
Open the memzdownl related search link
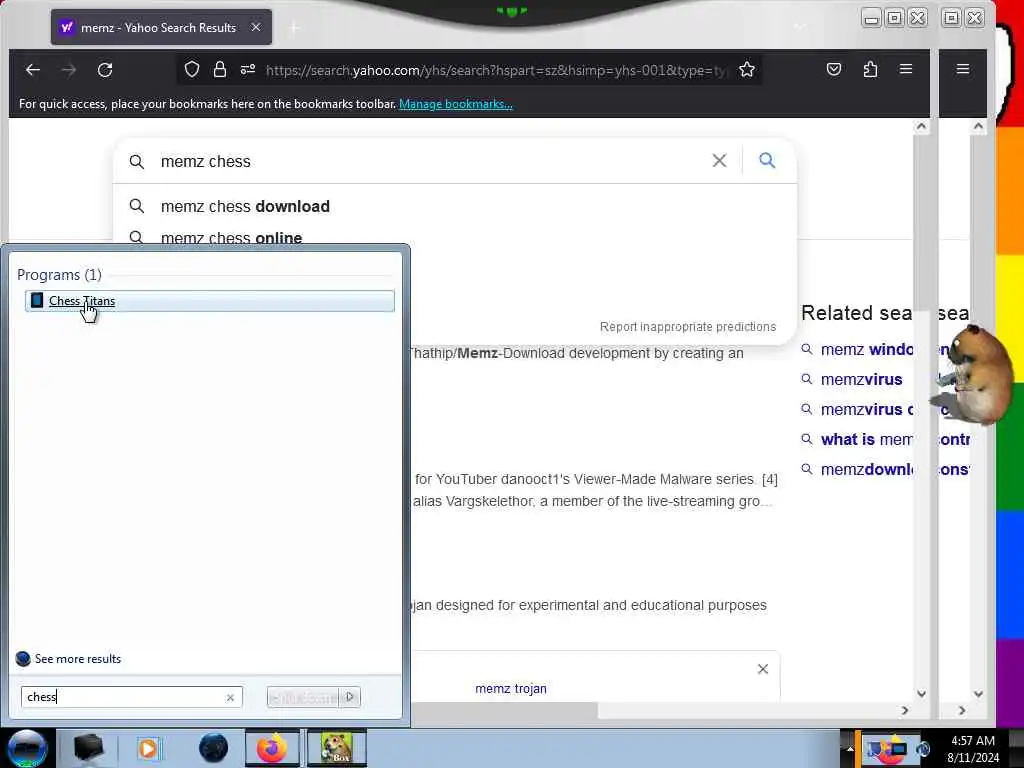(866, 470)
